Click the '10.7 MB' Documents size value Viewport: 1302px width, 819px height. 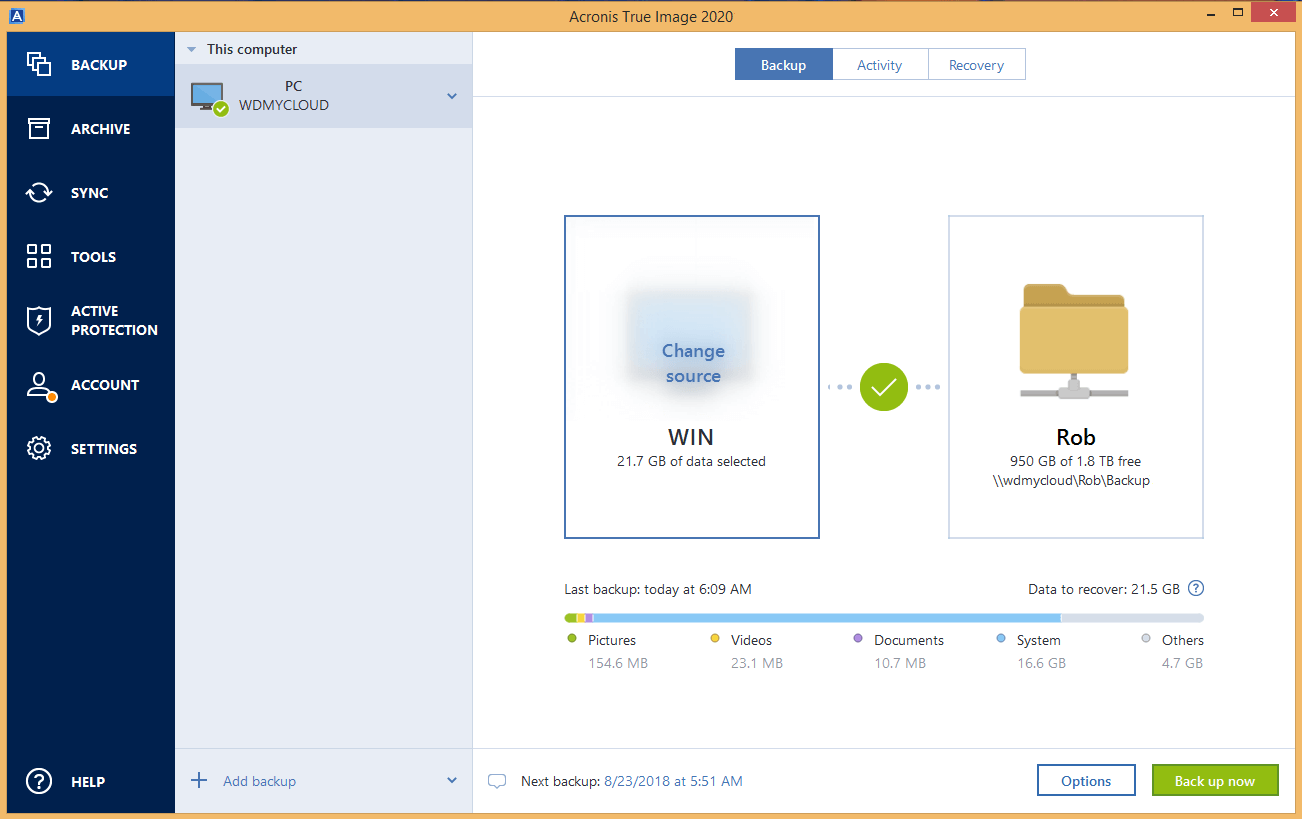(x=900, y=663)
